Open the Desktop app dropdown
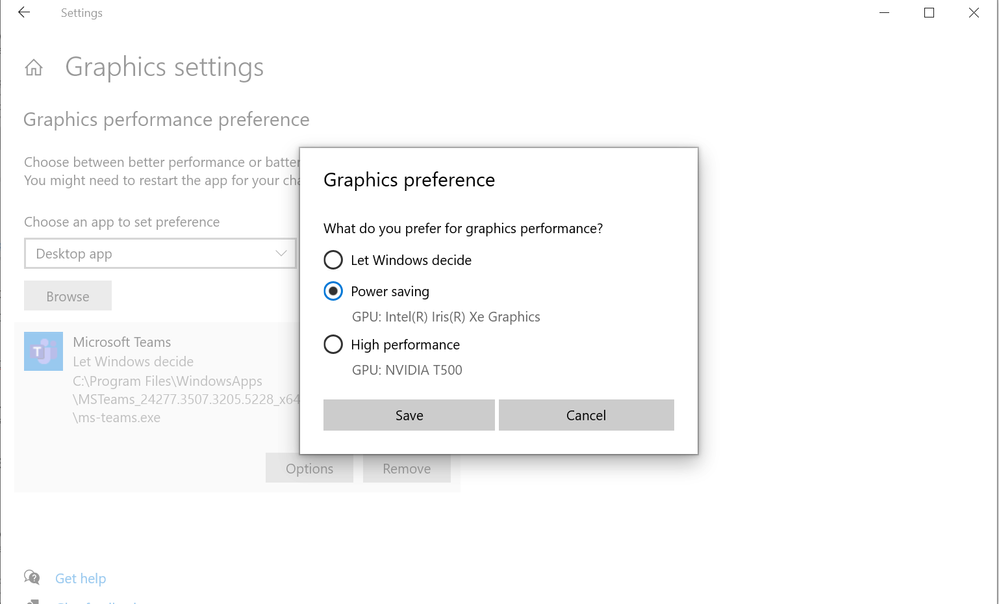 pos(160,254)
